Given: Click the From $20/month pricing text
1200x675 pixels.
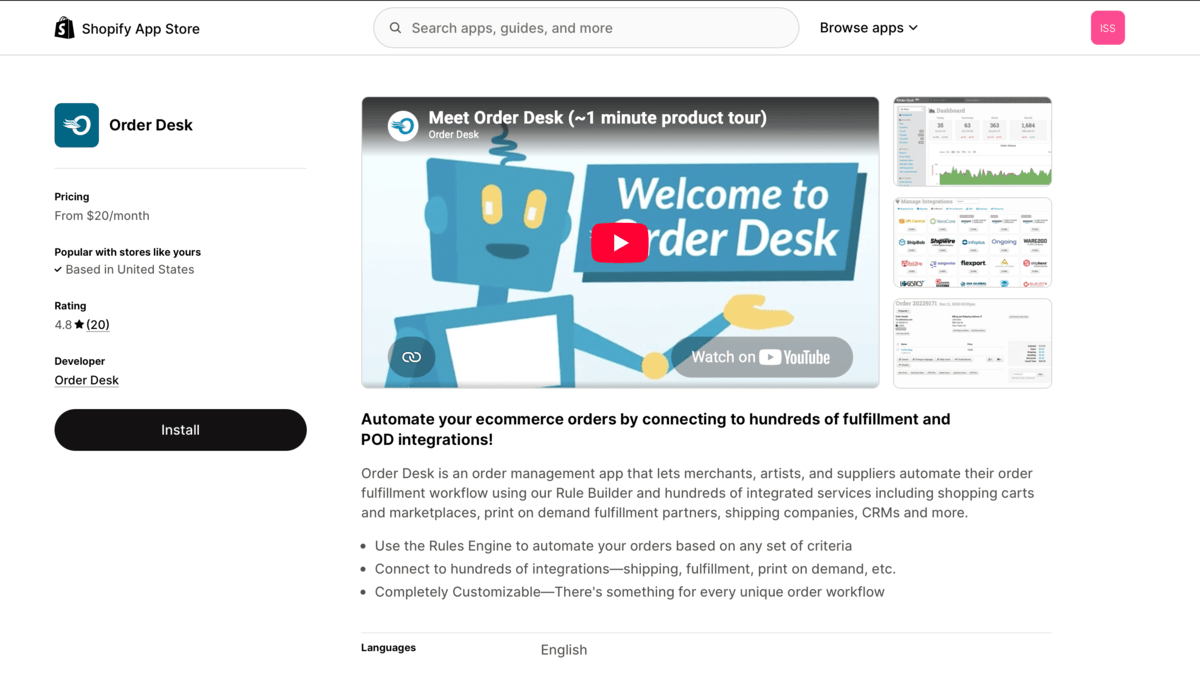Looking at the screenshot, I should point(102,216).
